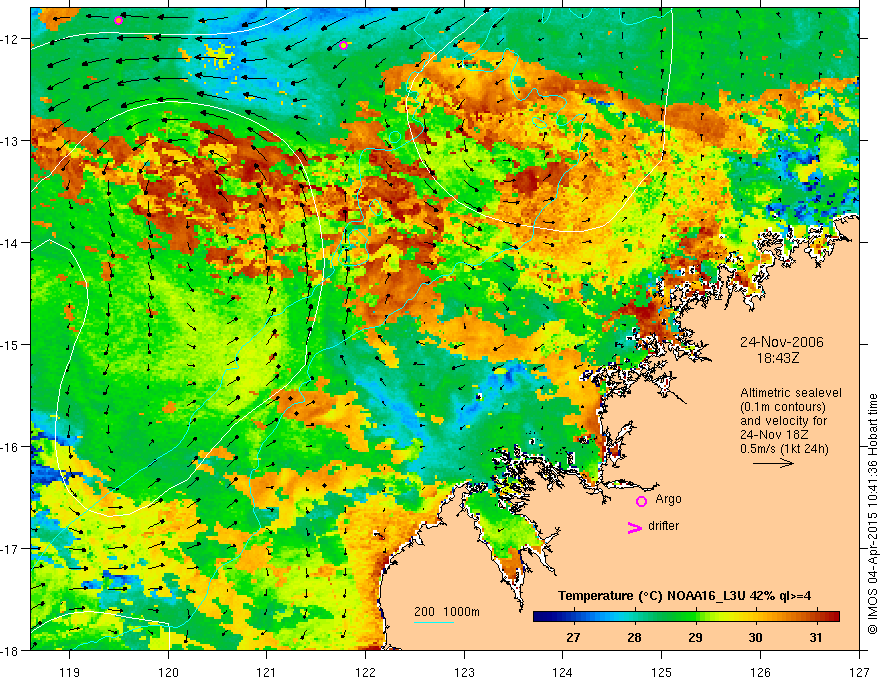
Task: Click the latitude label -17
Action: coord(10,548)
